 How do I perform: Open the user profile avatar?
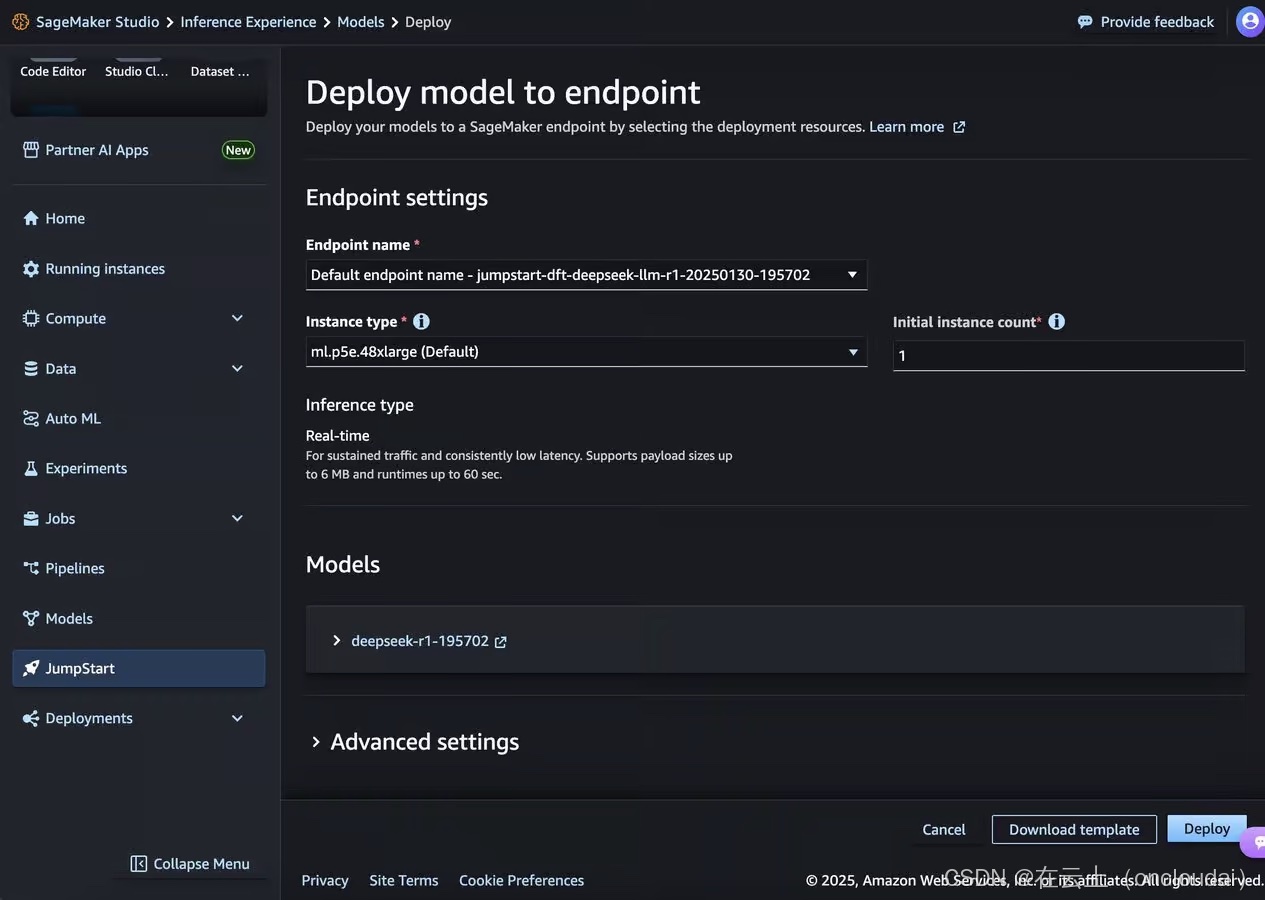(1250, 21)
